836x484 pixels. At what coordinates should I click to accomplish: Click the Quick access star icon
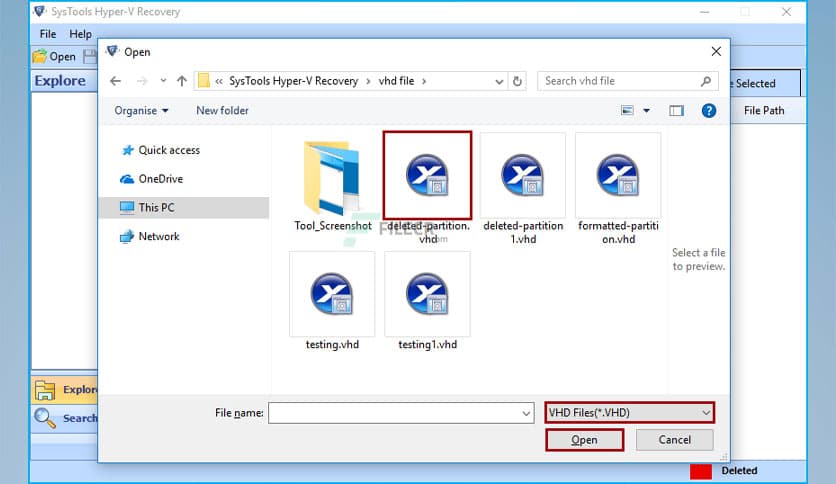pos(127,150)
